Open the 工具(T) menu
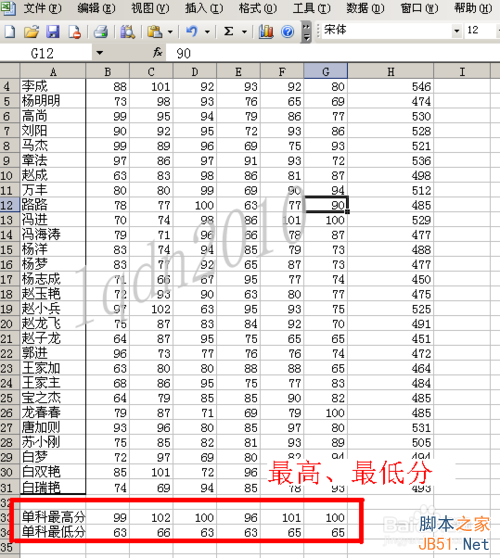This screenshot has width=500, height=558. [x=312, y=8]
